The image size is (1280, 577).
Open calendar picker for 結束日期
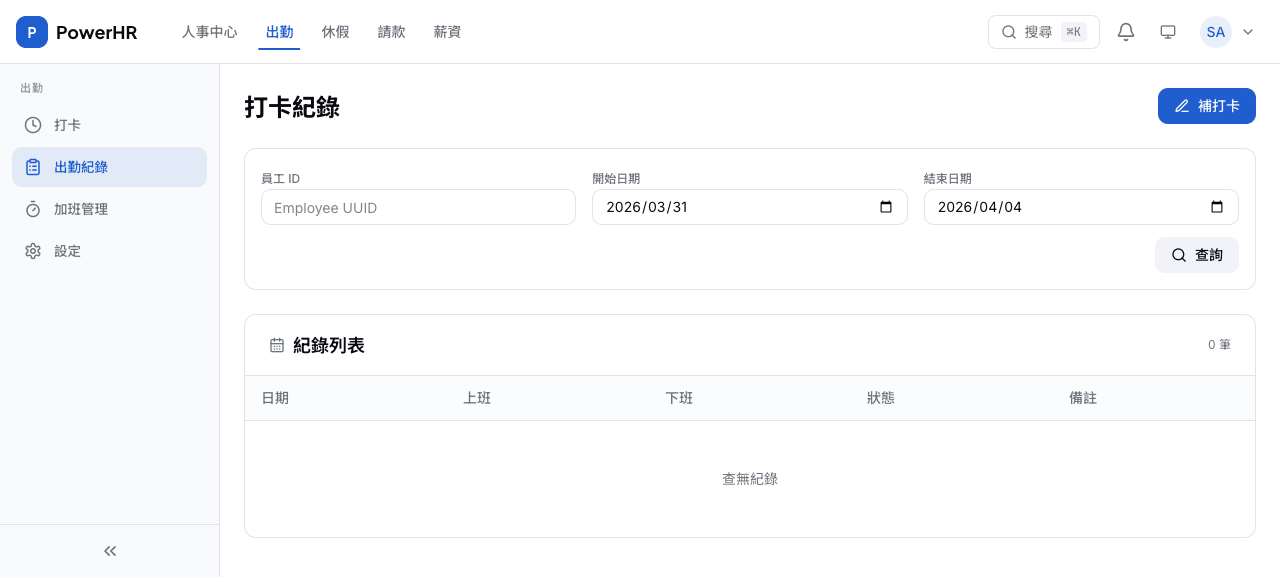pos(1217,207)
